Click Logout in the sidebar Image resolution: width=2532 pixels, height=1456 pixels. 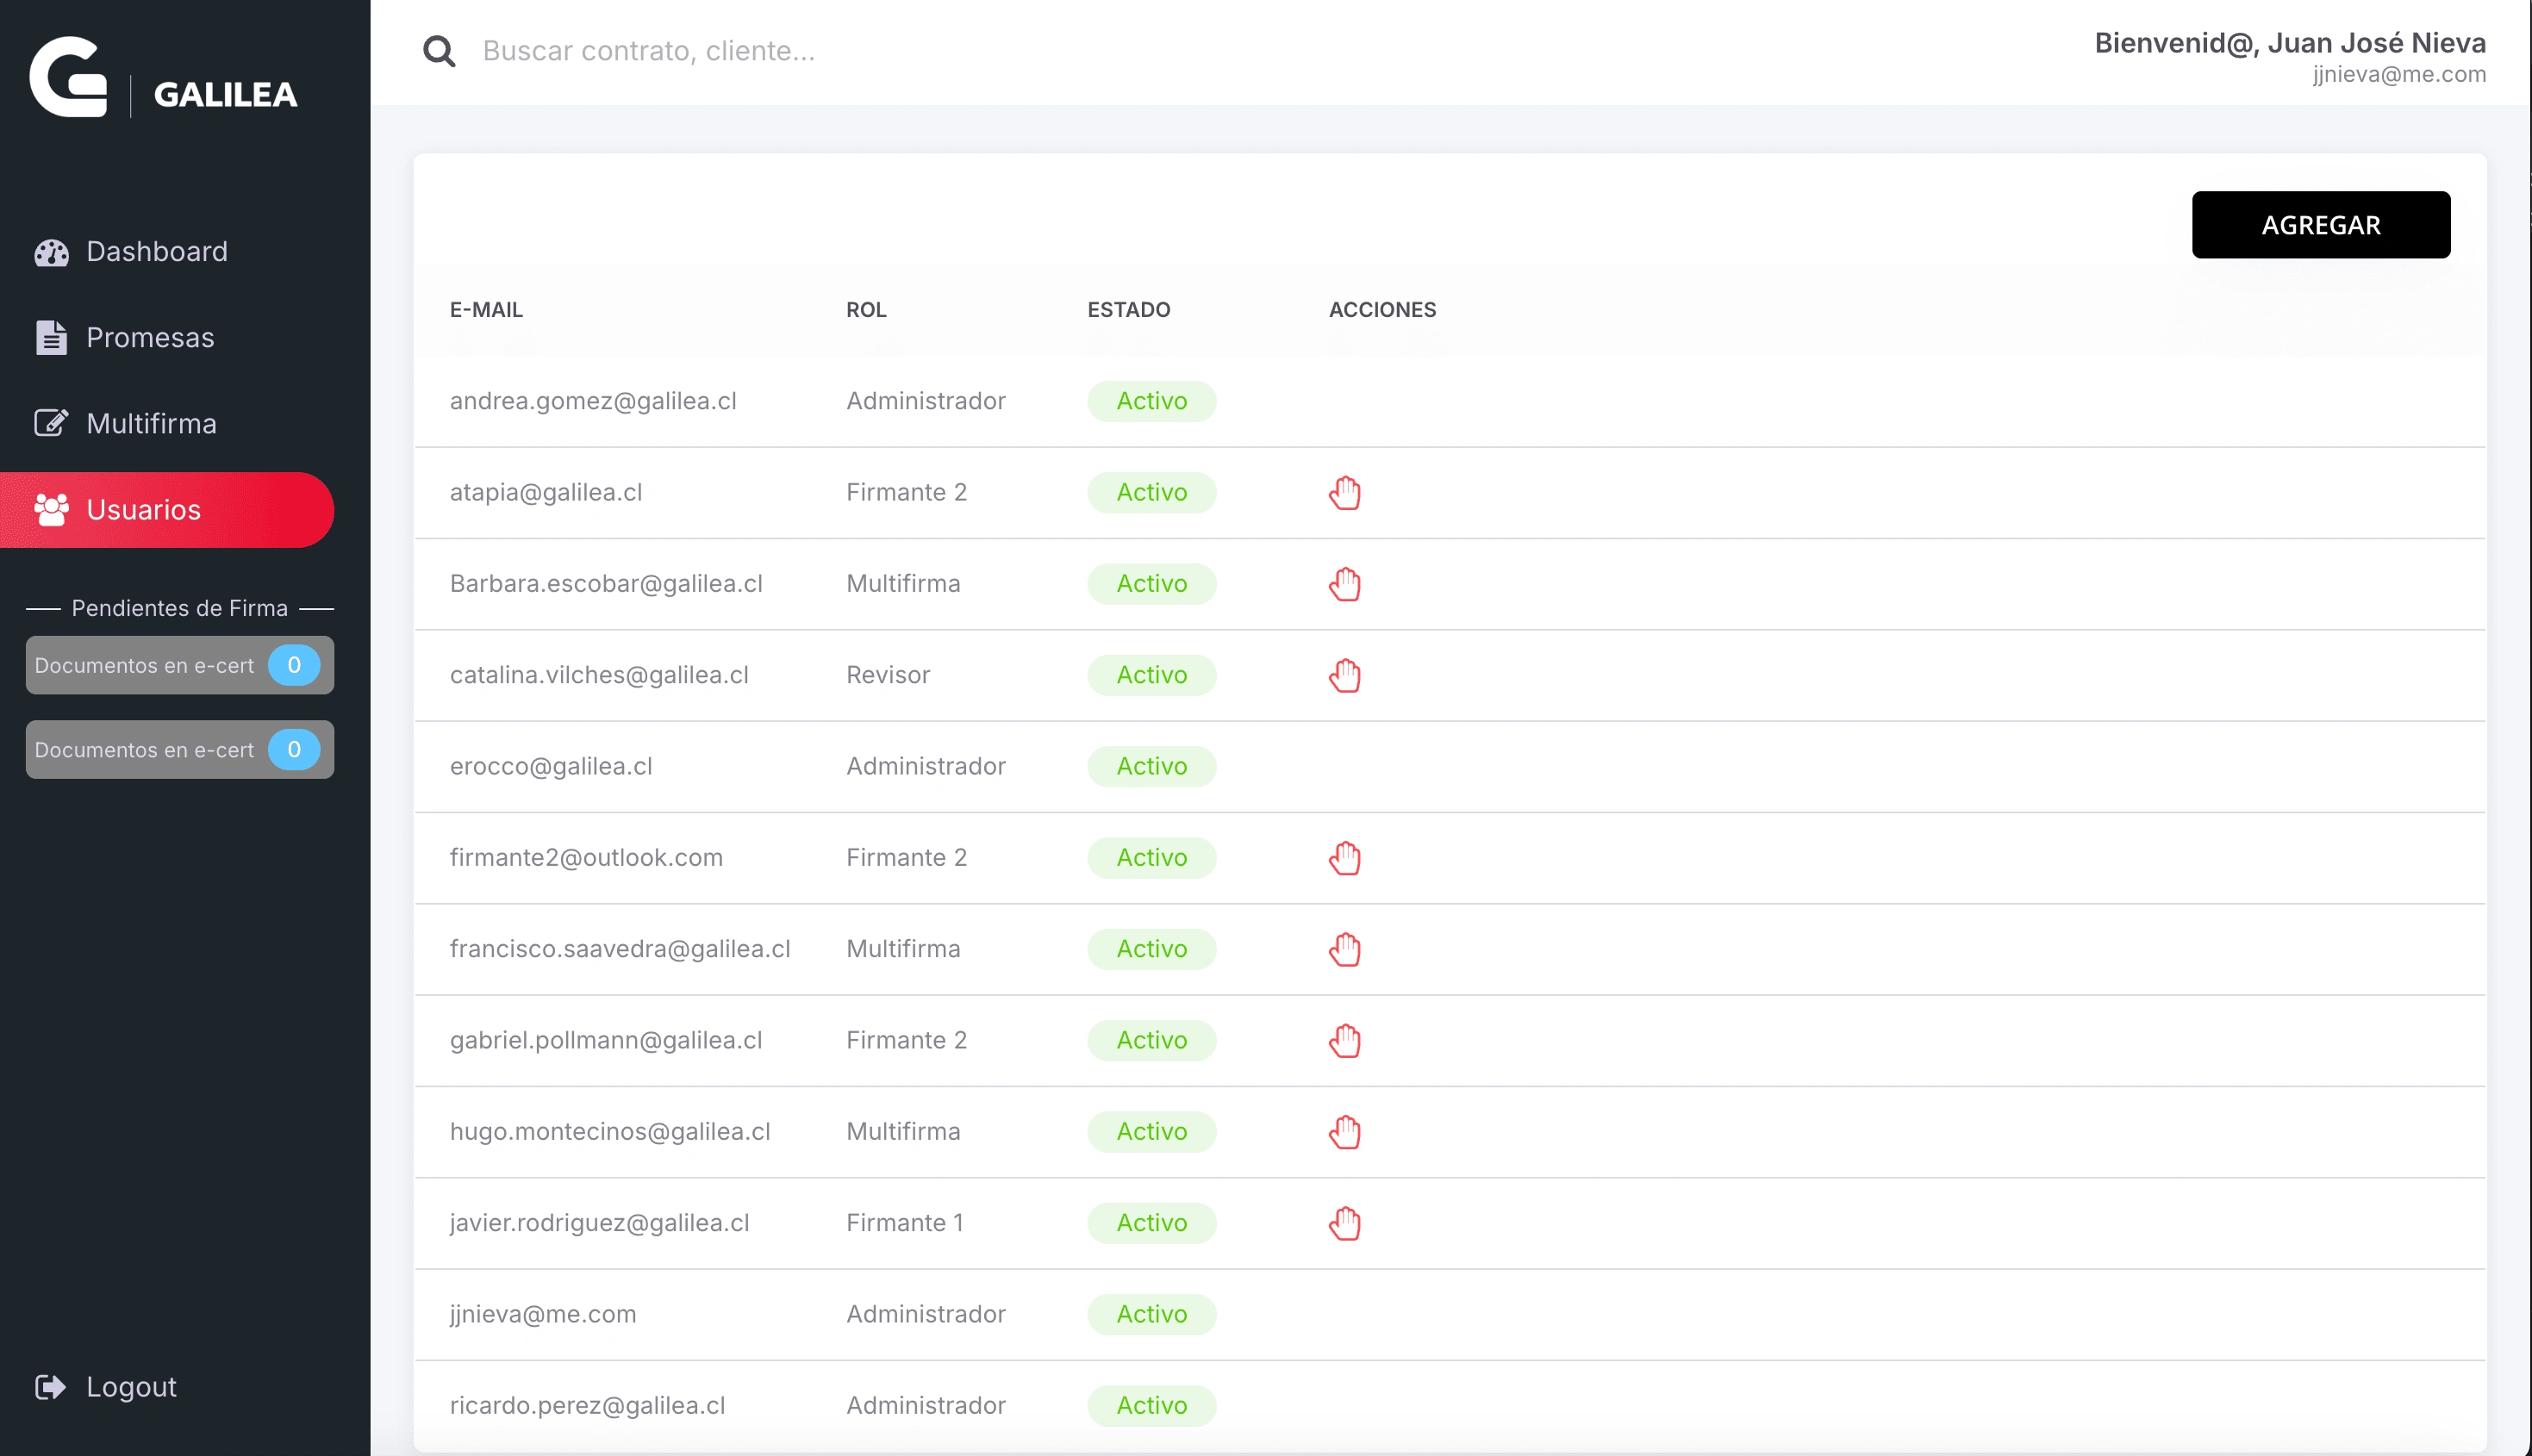[x=130, y=1387]
